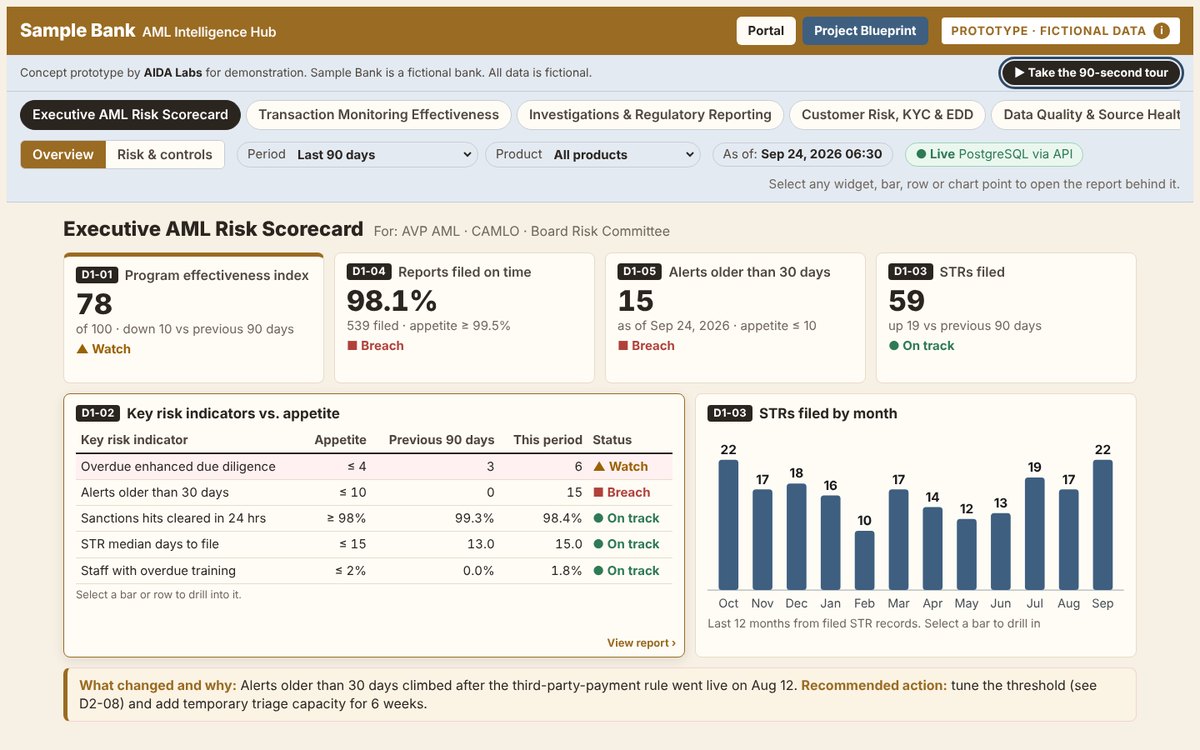Click the Watch triangle icon in the D1-01 card
Viewport: 1200px width, 750px height.
(x=82, y=349)
